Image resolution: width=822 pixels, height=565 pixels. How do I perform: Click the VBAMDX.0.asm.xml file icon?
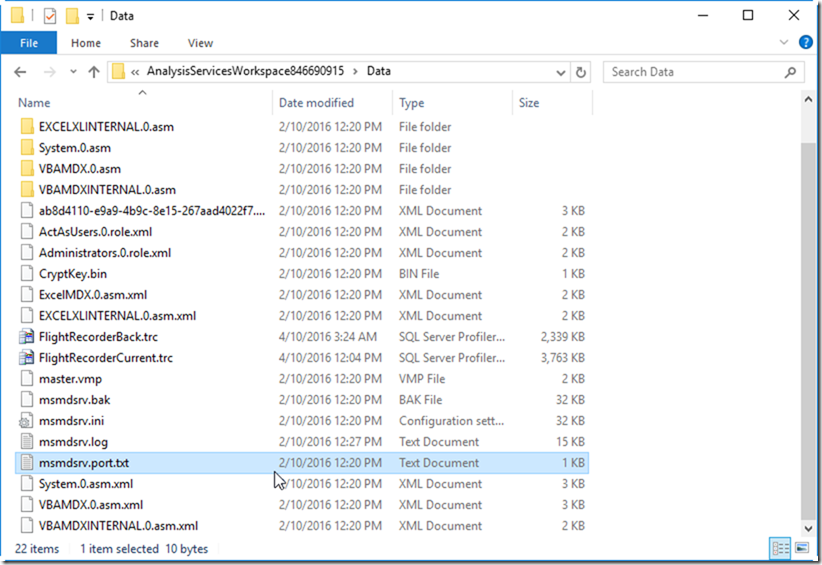(x=27, y=504)
